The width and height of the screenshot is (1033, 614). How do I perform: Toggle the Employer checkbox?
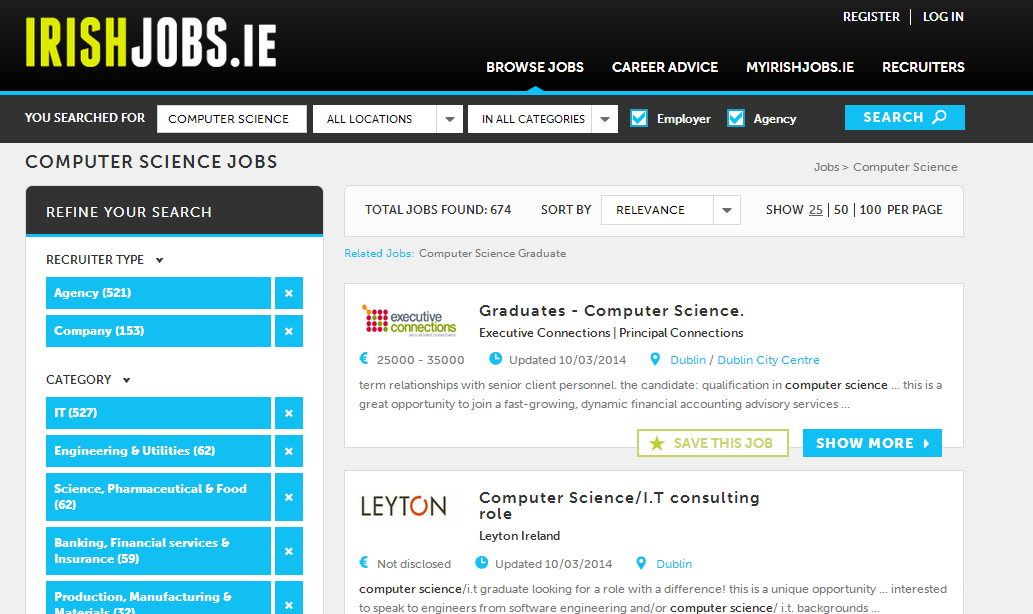(x=638, y=118)
